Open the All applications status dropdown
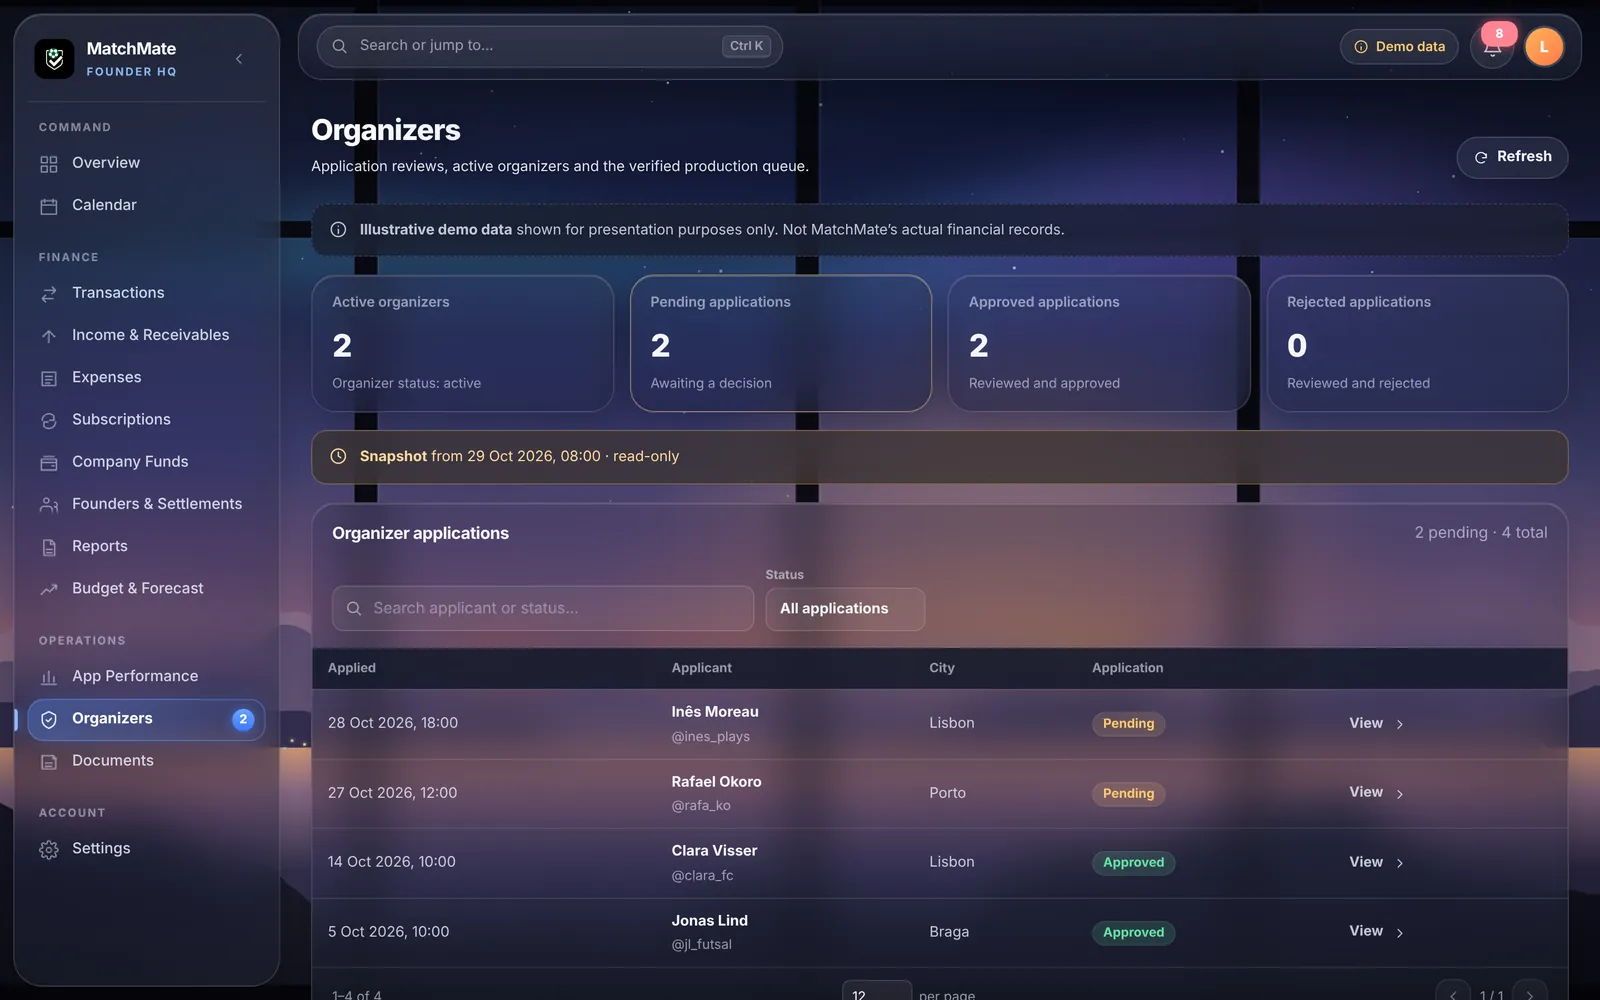This screenshot has height=1000, width=1600. tap(845, 609)
